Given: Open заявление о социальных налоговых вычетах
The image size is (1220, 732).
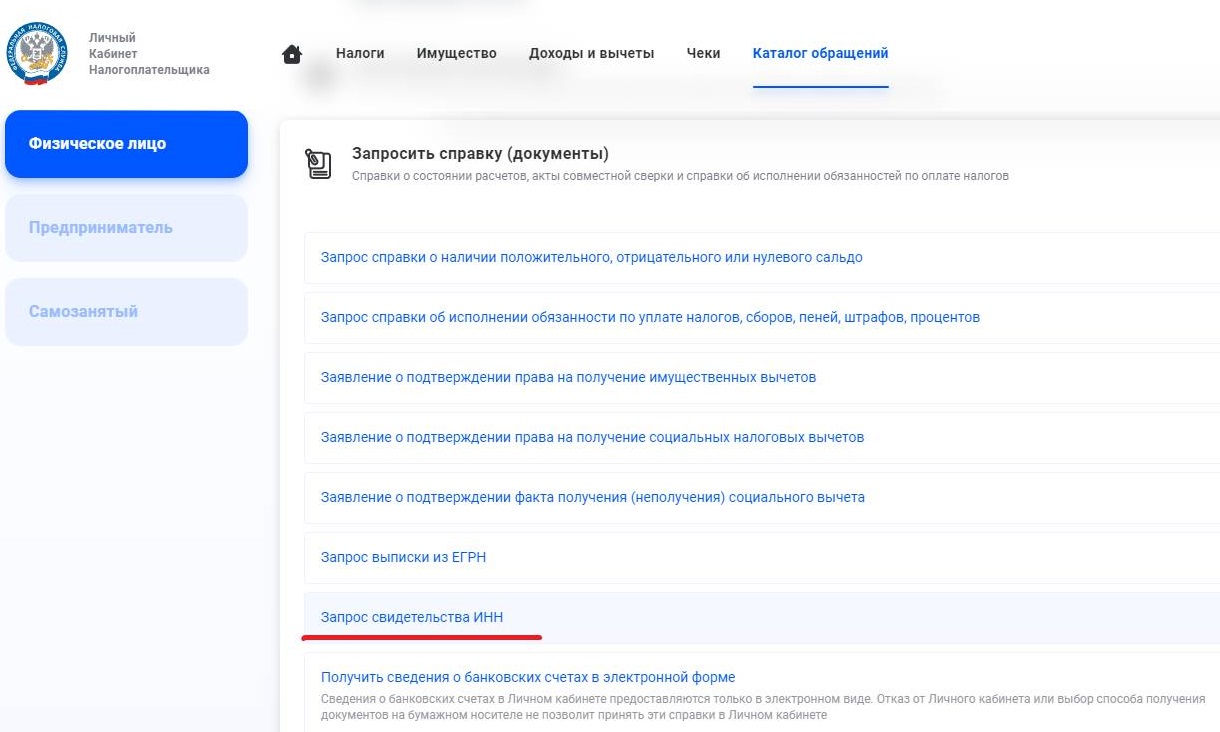Looking at the screenshot, I should click(x=590, y=437).
